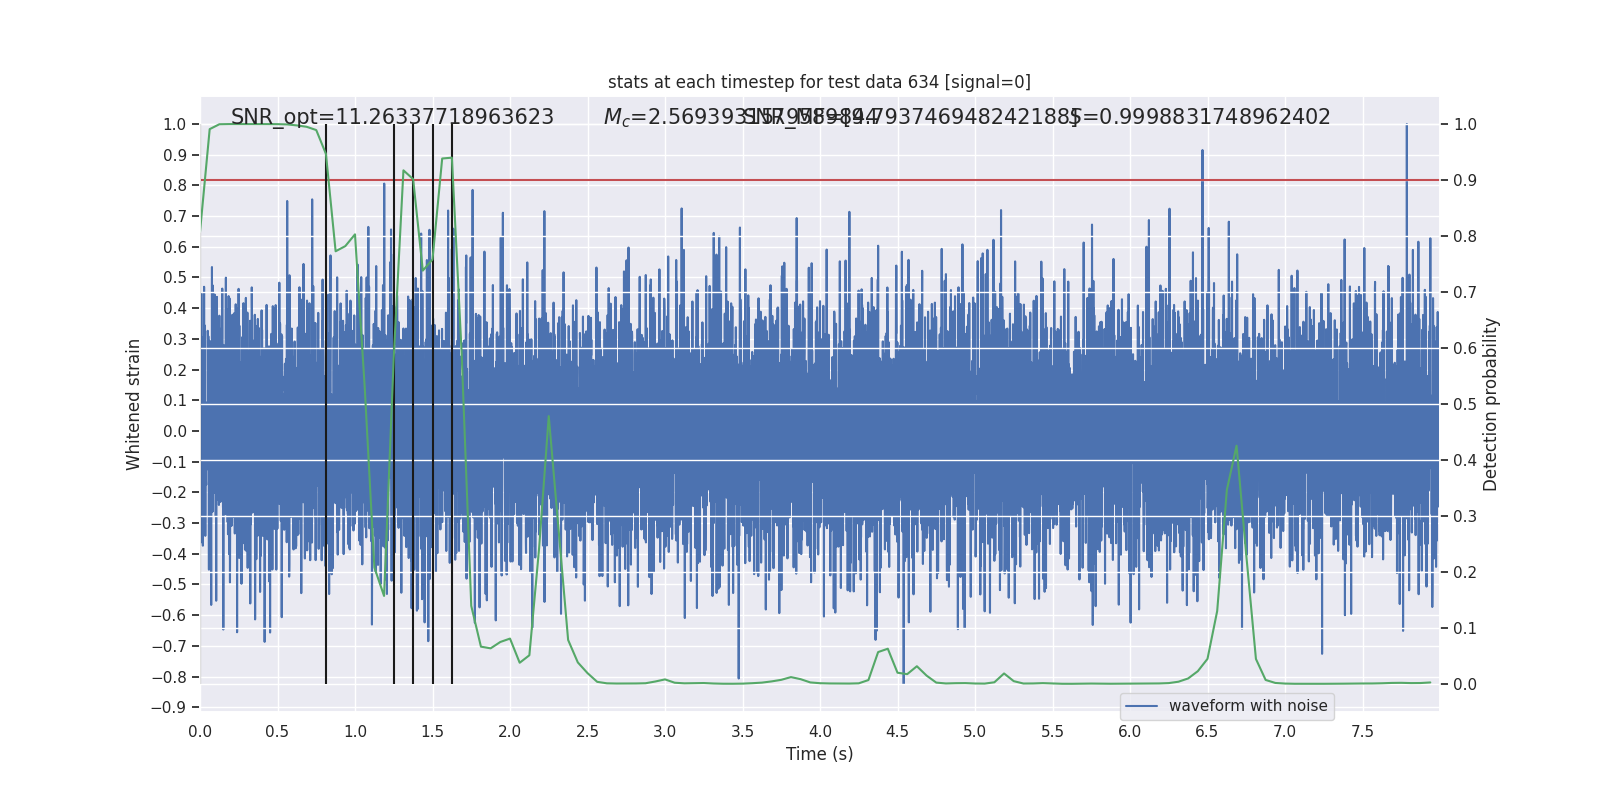Click the 4.0 tick on the Time axis
The image size is (1600, 800).
[820, 731]
